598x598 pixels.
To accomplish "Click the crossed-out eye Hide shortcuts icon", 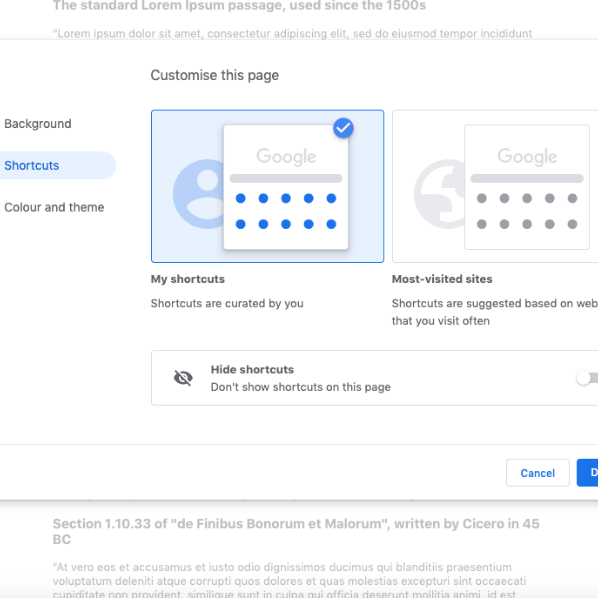I will 183,378.
